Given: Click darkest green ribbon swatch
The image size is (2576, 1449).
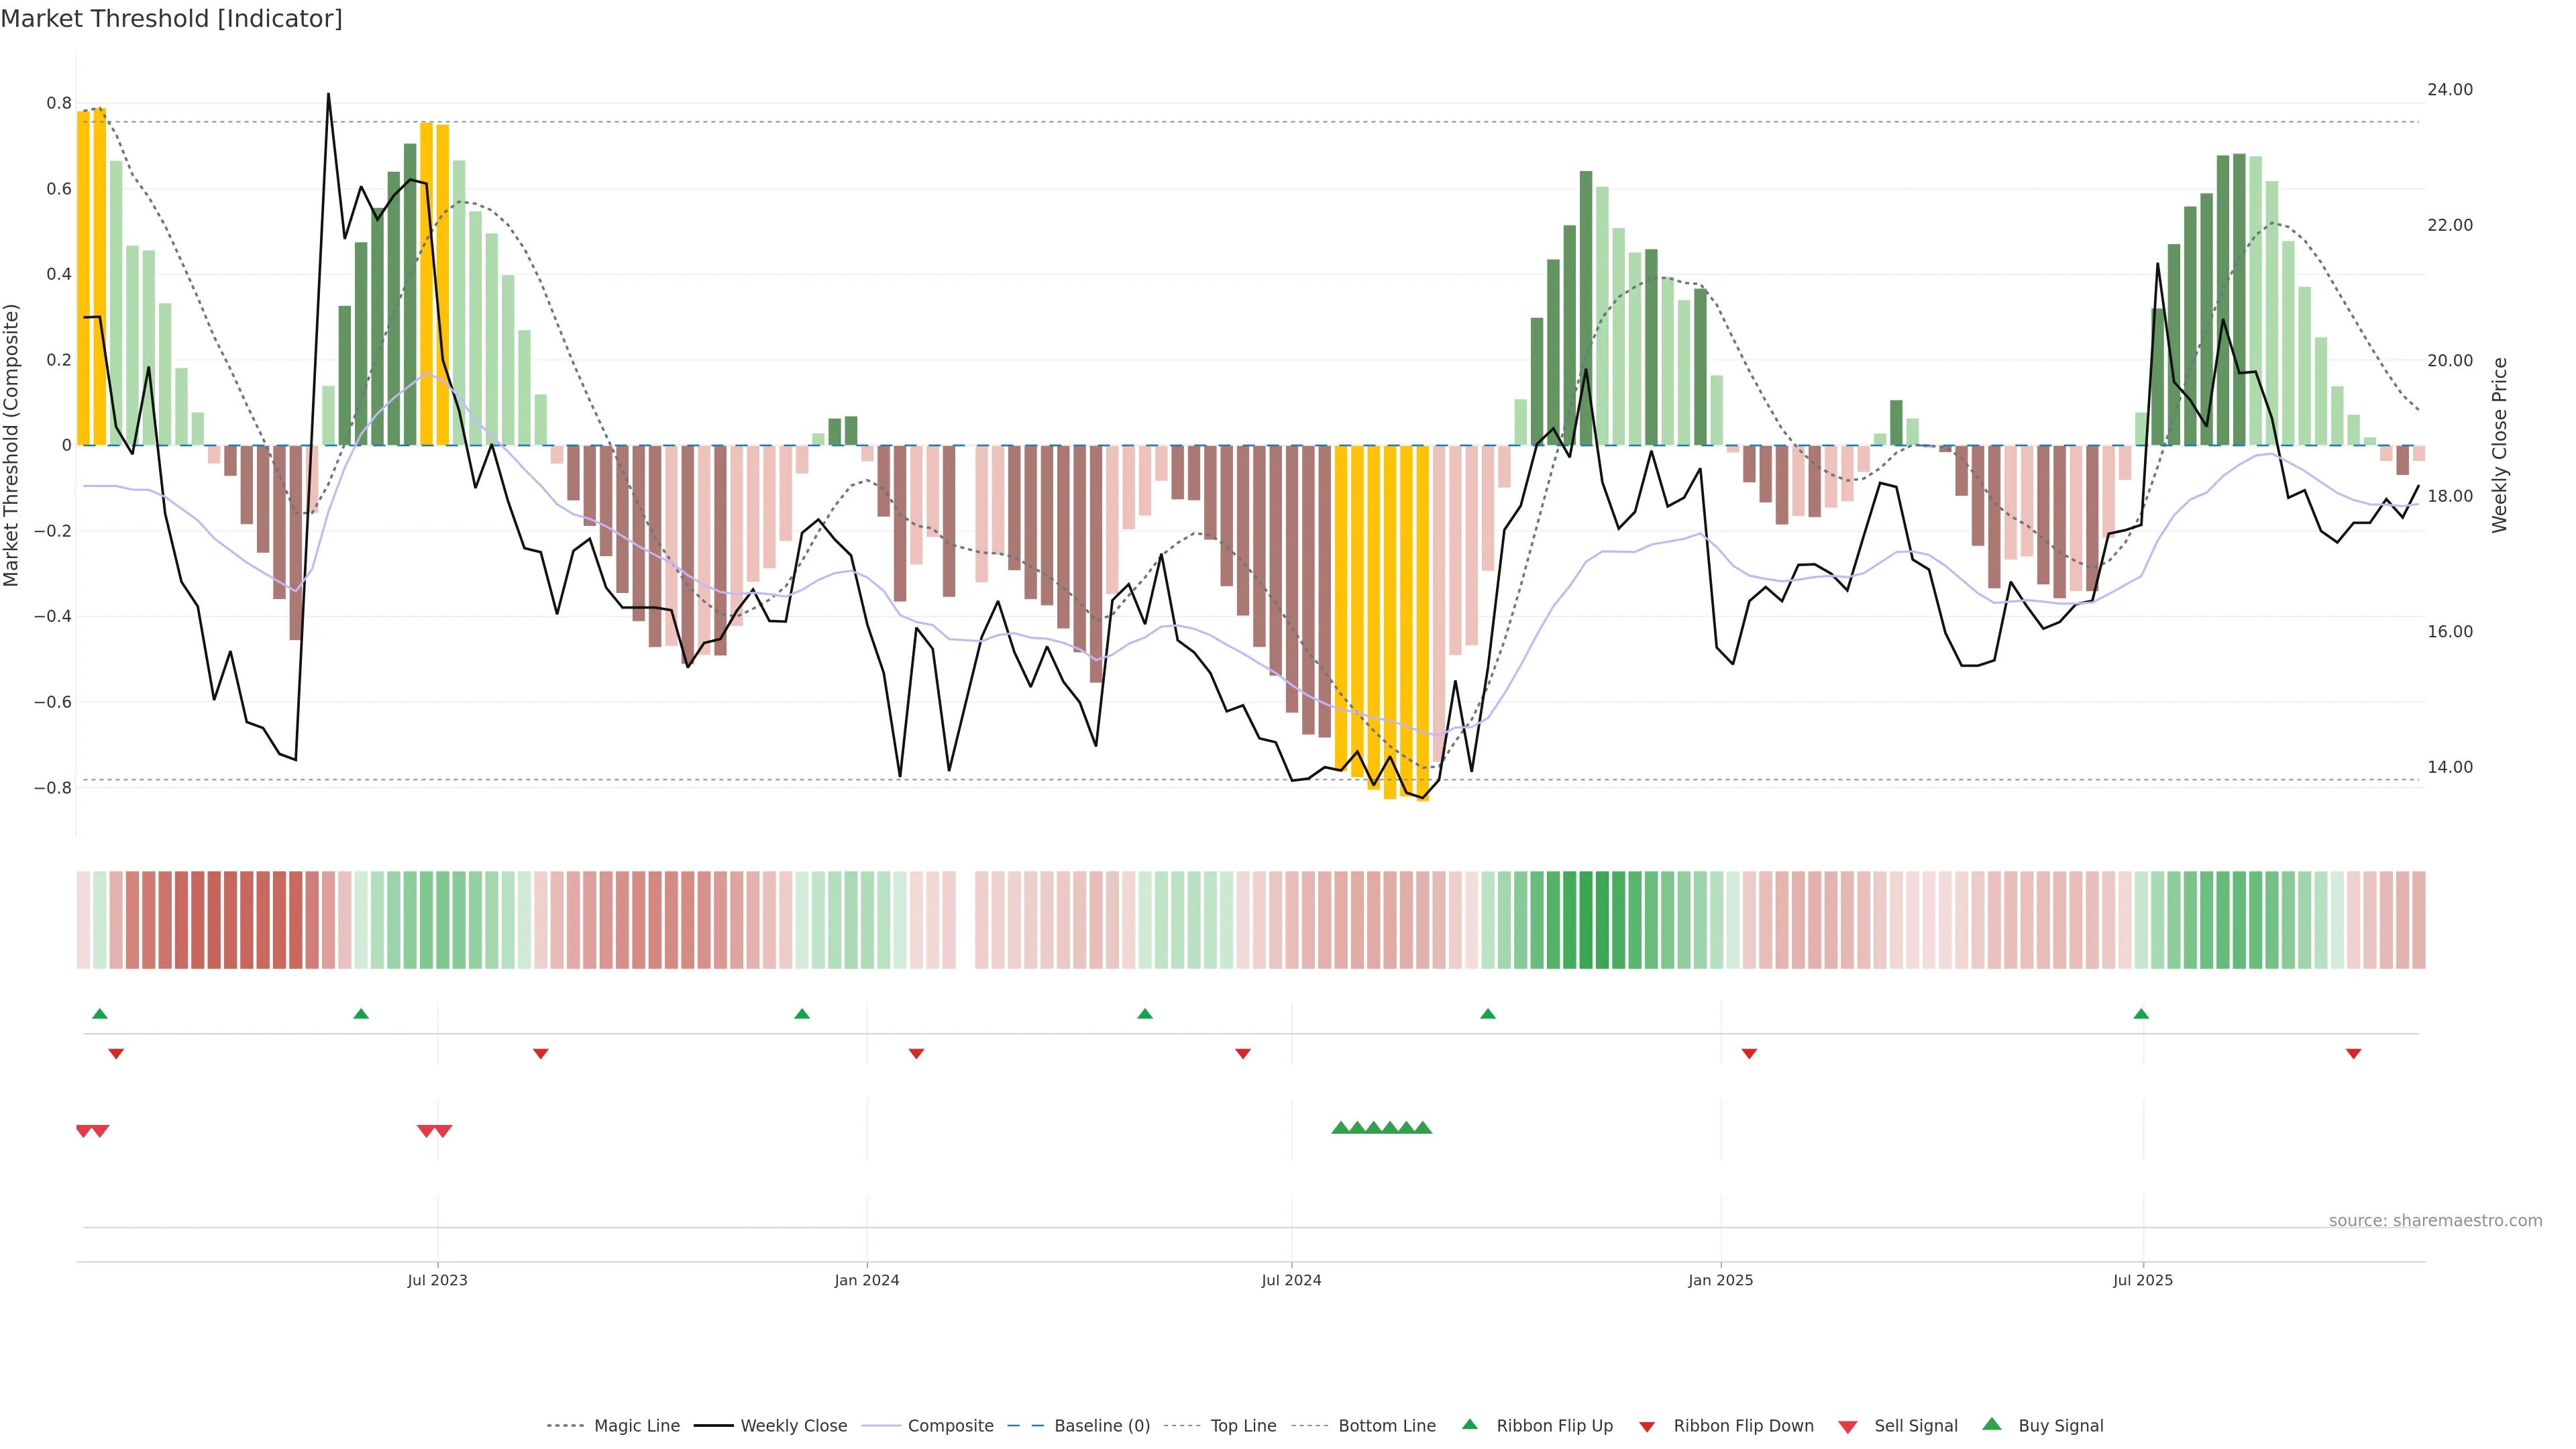Looking at the screenshot, I should point(1585,920).
